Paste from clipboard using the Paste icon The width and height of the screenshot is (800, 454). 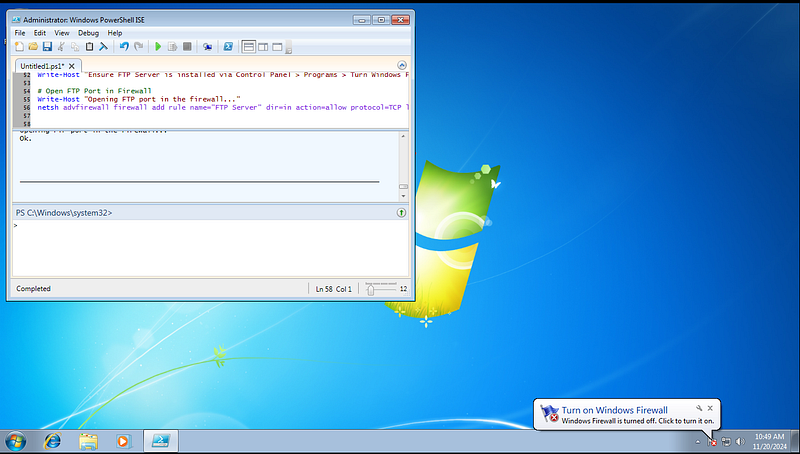pos(89,47)
